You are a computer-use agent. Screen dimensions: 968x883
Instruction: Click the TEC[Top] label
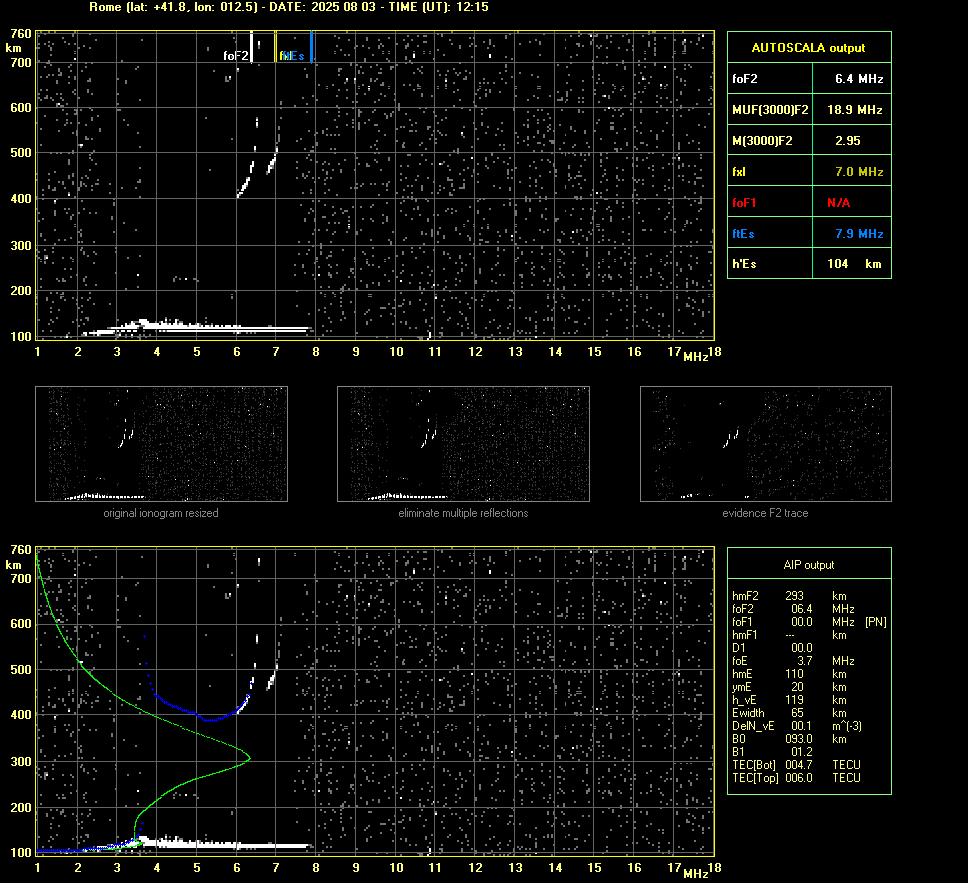[756, 777]
